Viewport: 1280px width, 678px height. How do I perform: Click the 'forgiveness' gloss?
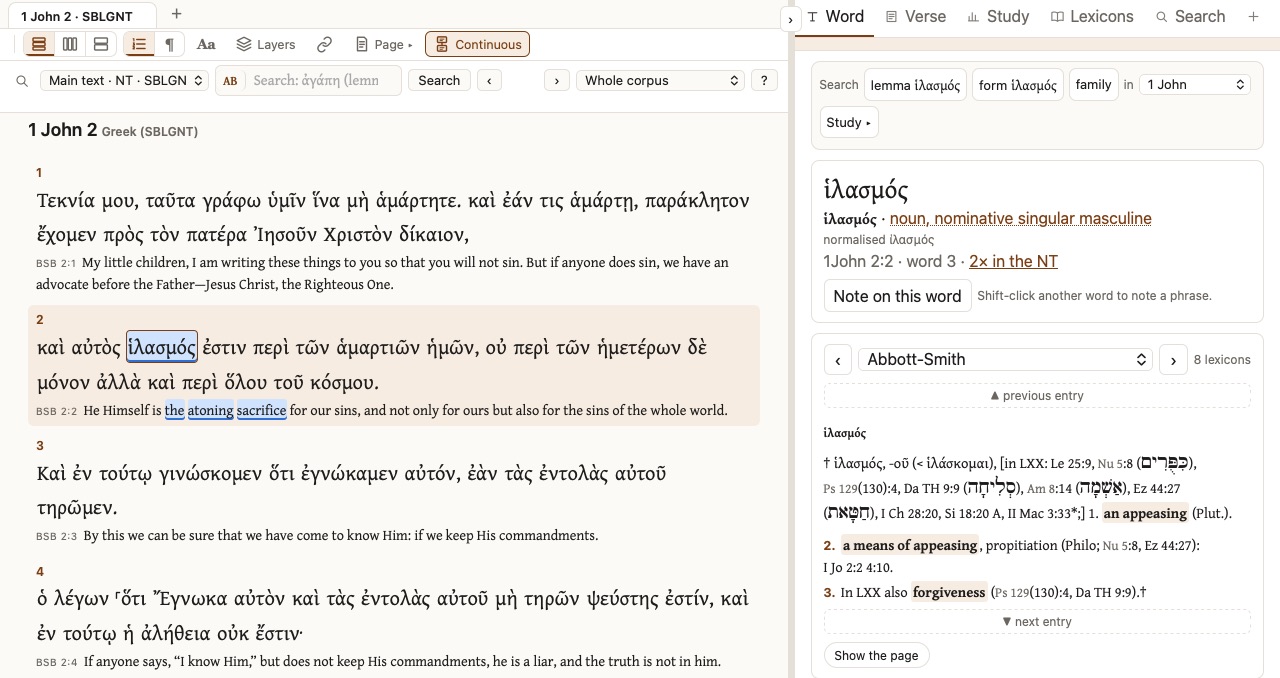949,593
